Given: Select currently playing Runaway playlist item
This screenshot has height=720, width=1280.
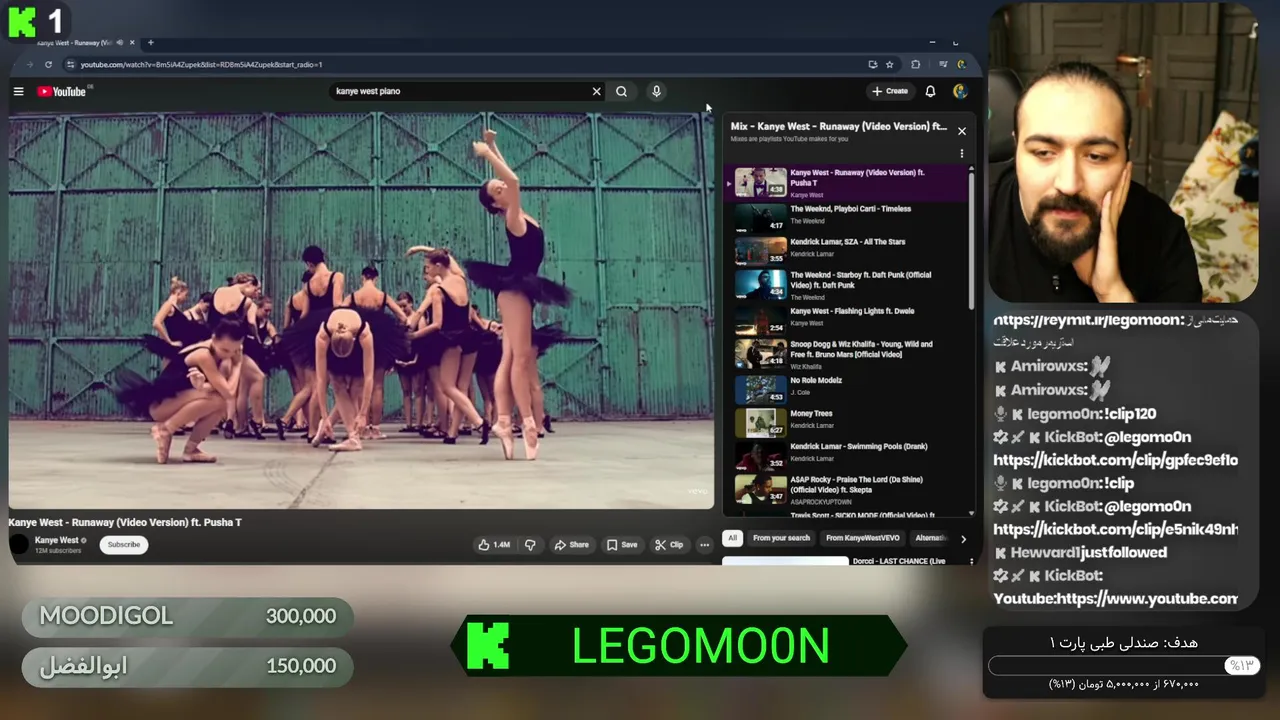Looking at the screenshot, I should coord(846,183).
